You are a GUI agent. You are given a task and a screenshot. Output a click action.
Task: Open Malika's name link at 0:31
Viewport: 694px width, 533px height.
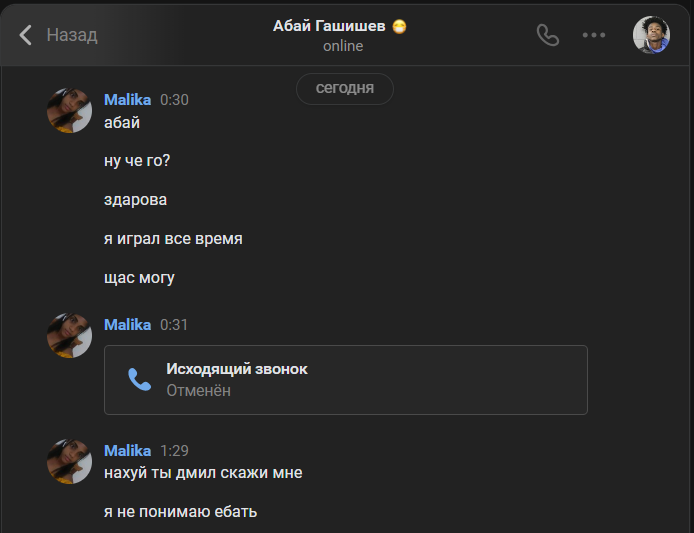pyautogui.click(x=127, y=325)
